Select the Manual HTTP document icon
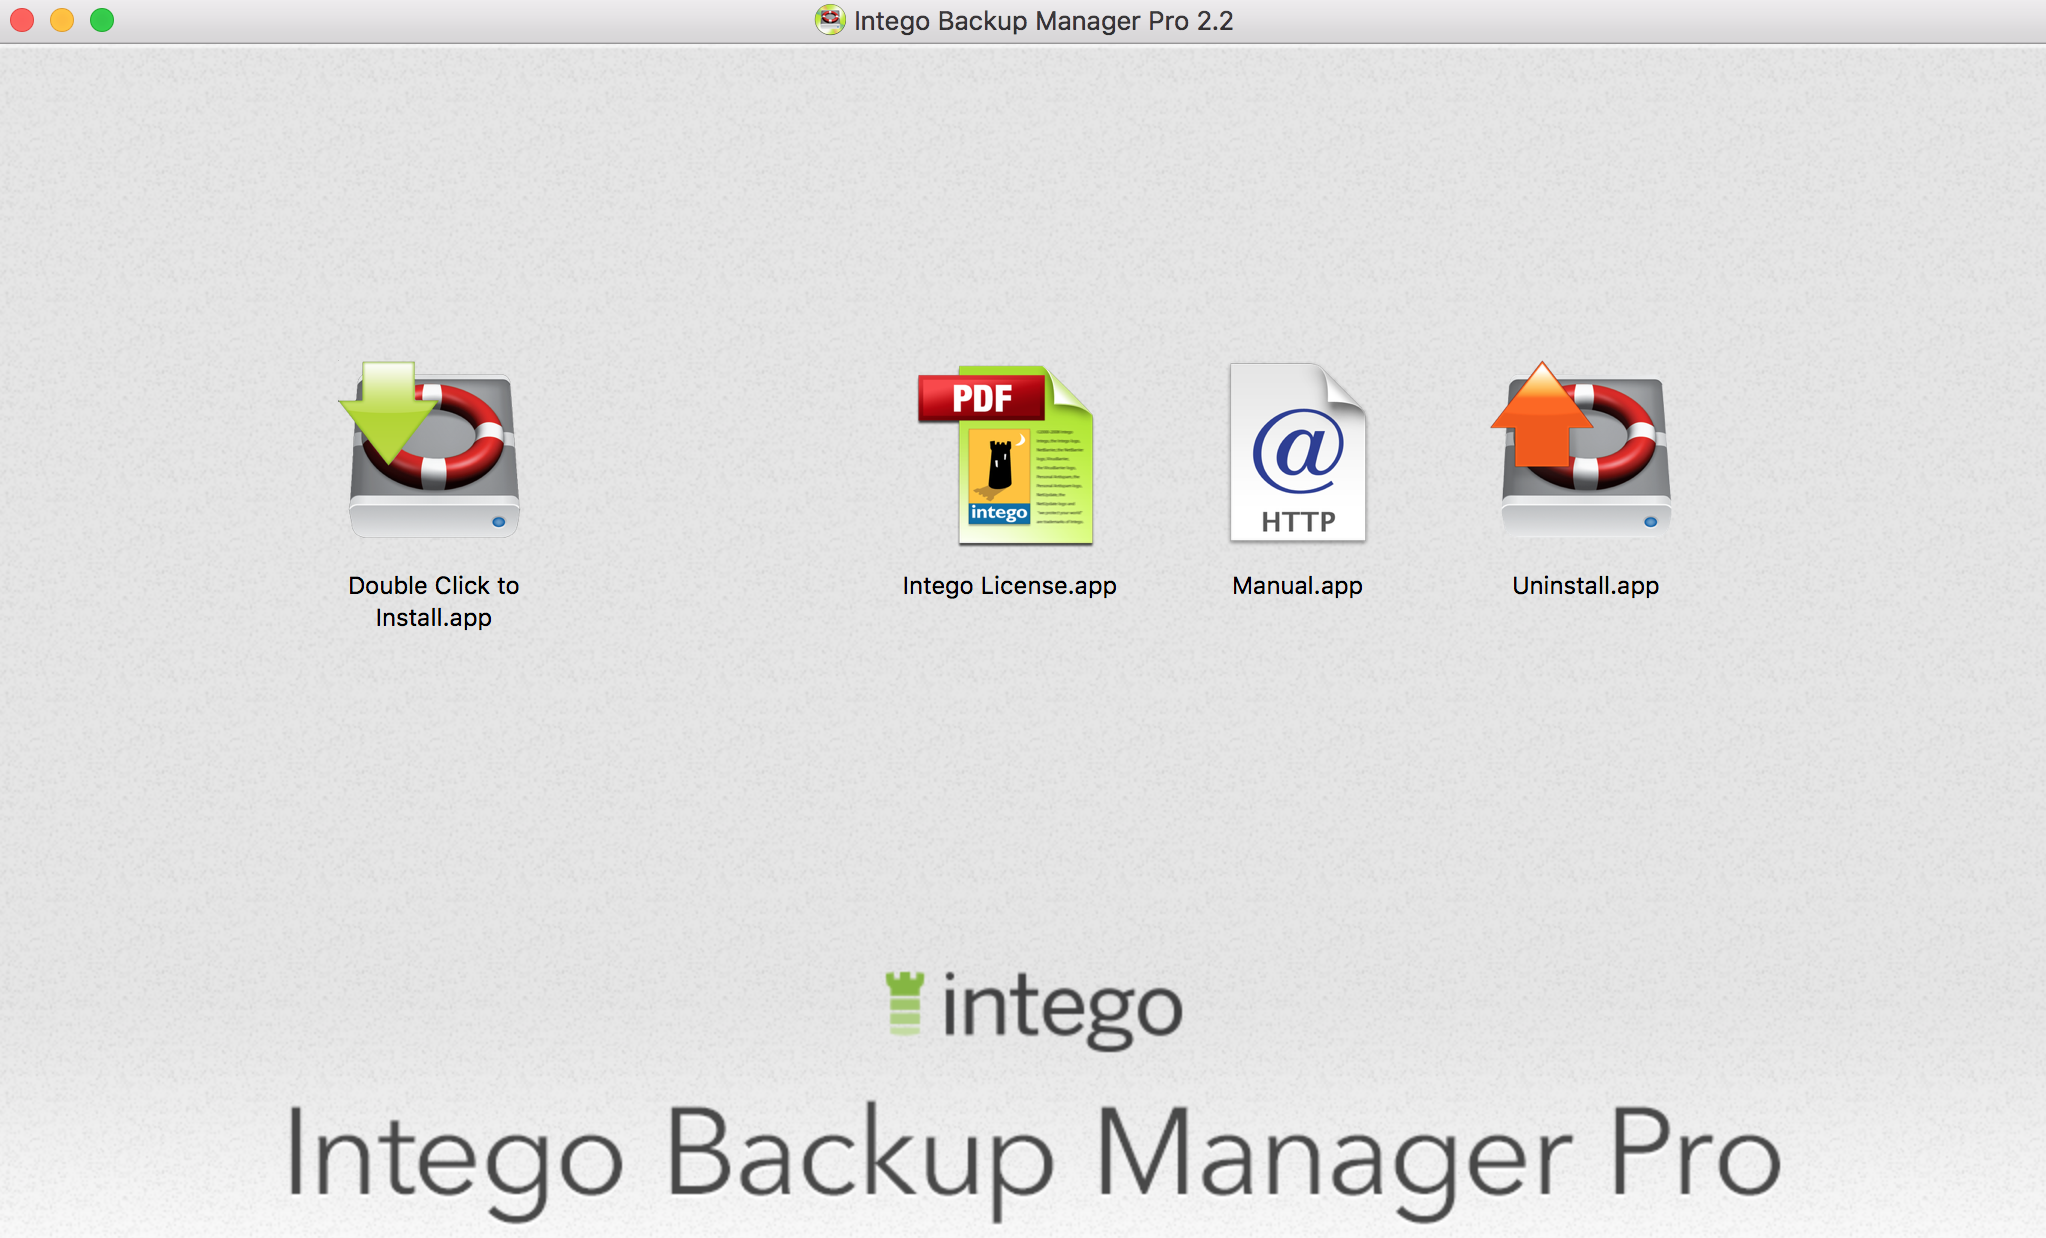 [x=1298, y=452]
